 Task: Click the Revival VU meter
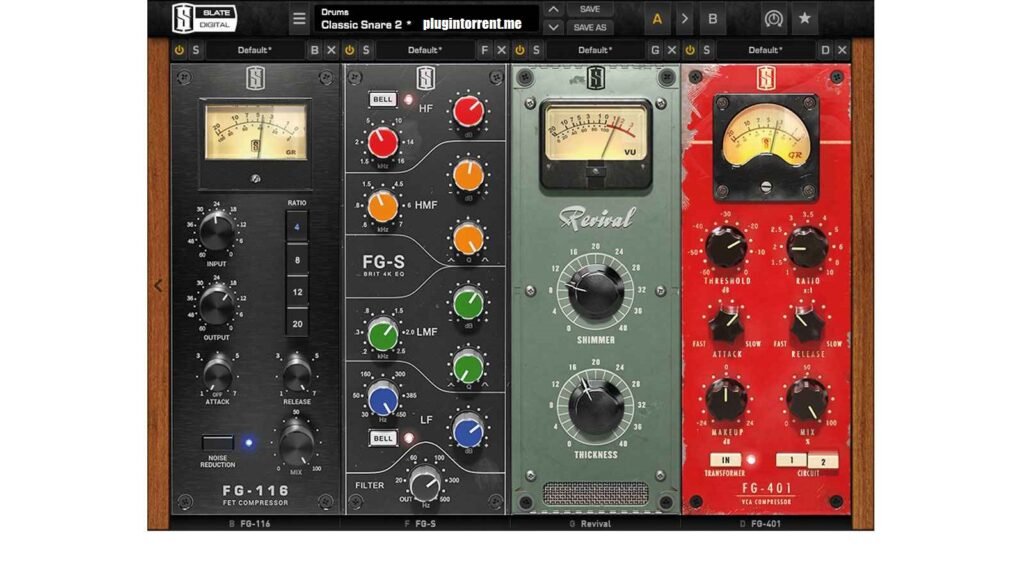pyautogui.click(x=596, y=134)
